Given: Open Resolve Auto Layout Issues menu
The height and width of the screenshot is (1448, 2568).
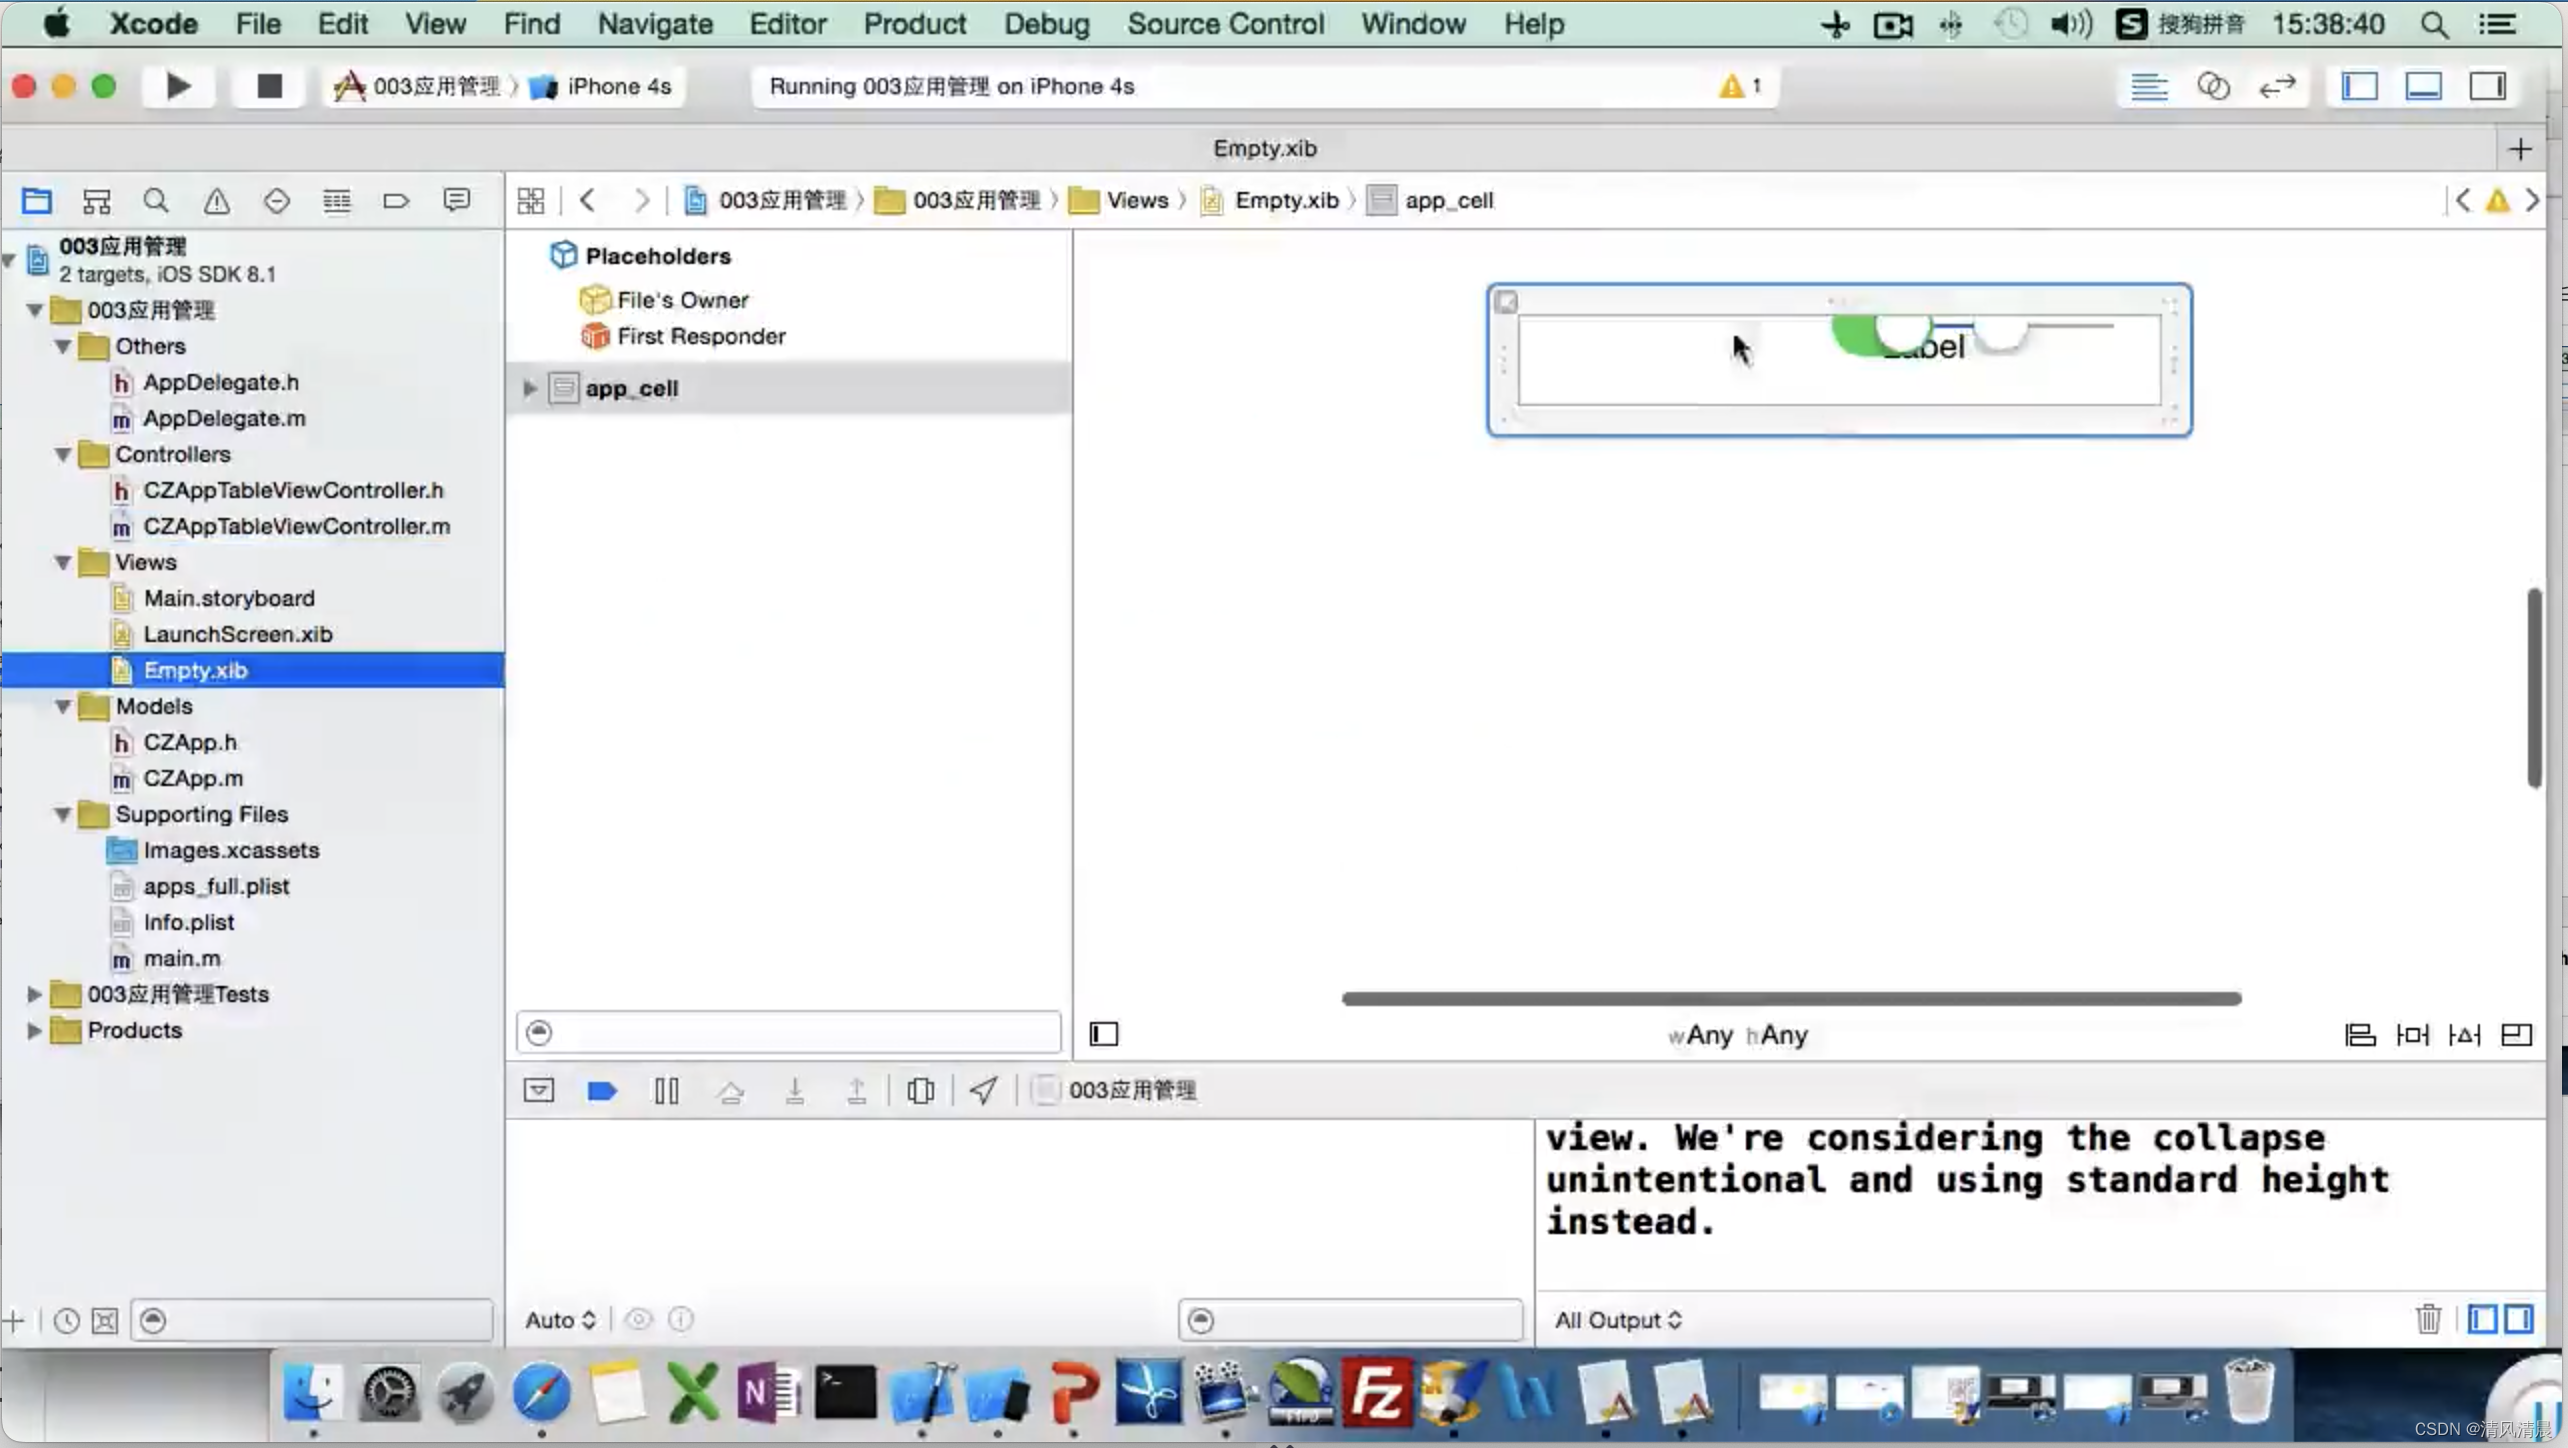Looking at the screenshot, I should coord(2464,1035).
